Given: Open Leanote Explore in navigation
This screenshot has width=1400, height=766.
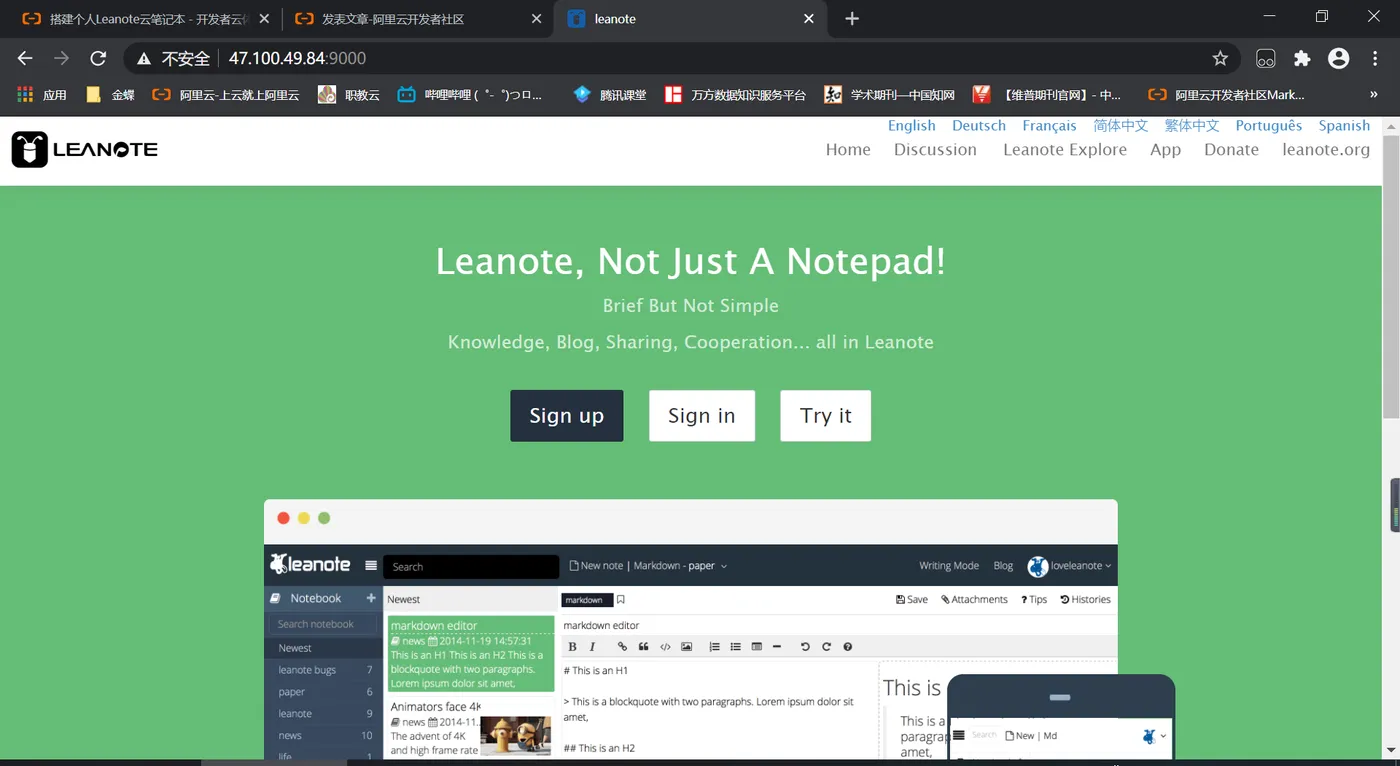Looking at the screenshot, I should click(1065, 150).
